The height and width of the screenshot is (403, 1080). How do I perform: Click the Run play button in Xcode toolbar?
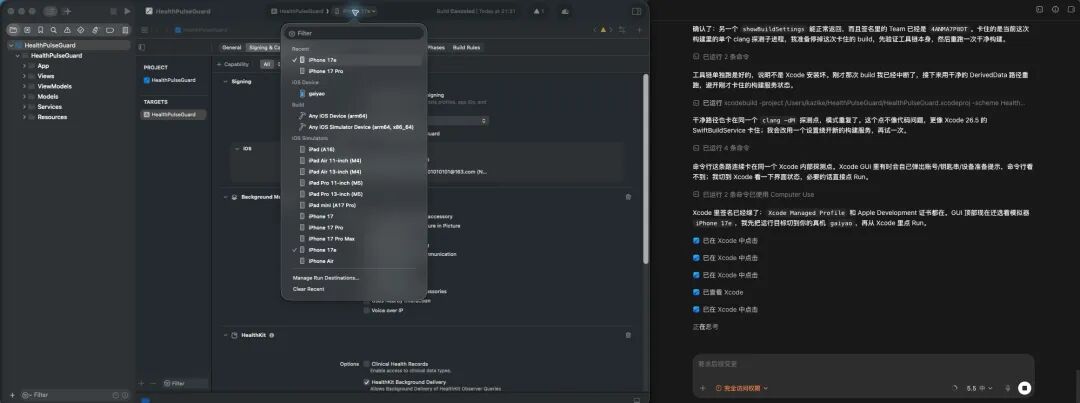click(x=127, y=11)
